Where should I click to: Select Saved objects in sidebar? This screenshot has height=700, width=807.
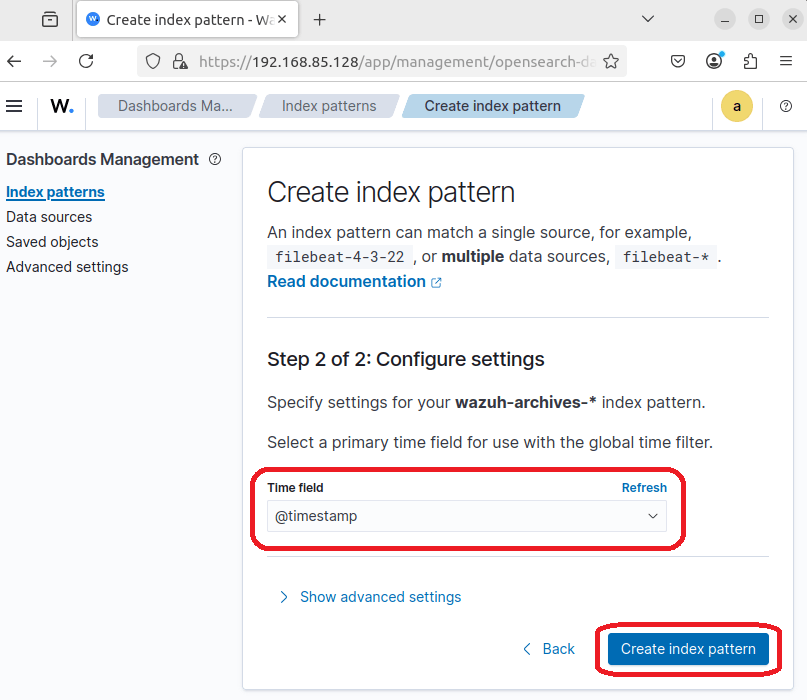pyautogui.click(x=52, y=242)
